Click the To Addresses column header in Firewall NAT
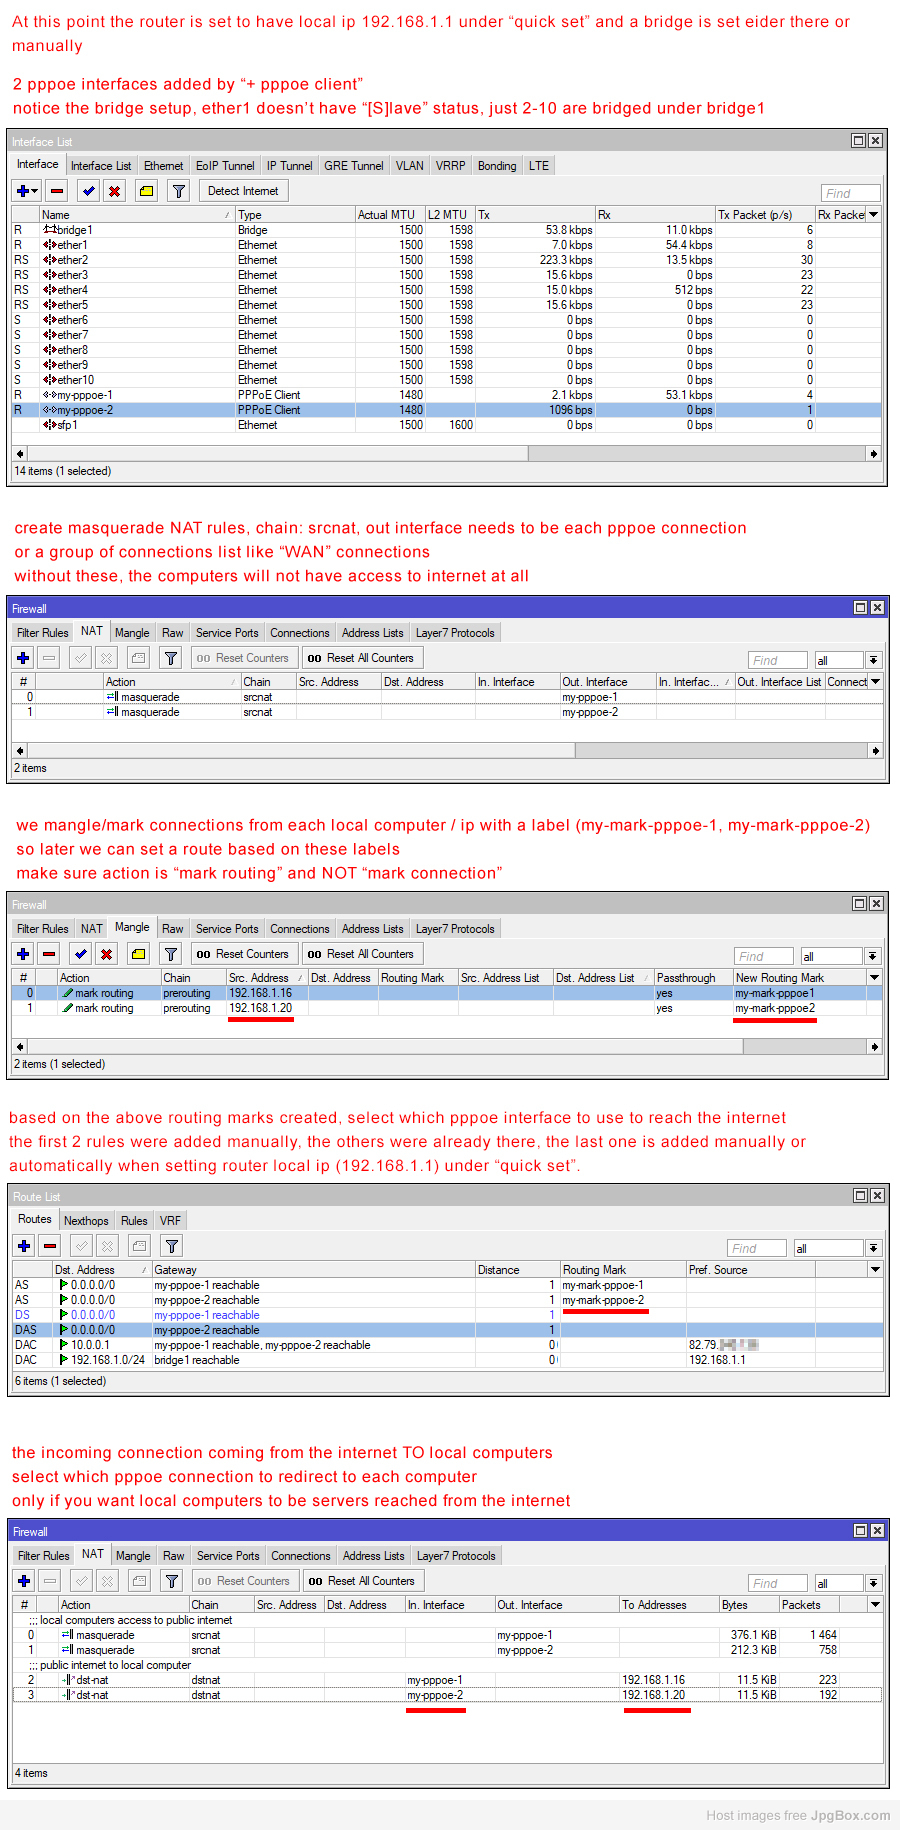The height and width of the screenshot is (1830, 900). pyautogui.click(x=669, y=1604)
